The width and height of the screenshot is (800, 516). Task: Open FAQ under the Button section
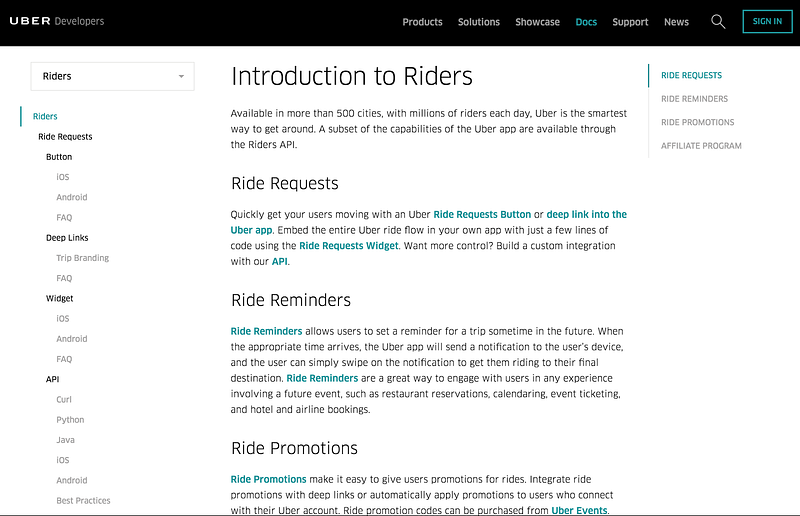64,217
